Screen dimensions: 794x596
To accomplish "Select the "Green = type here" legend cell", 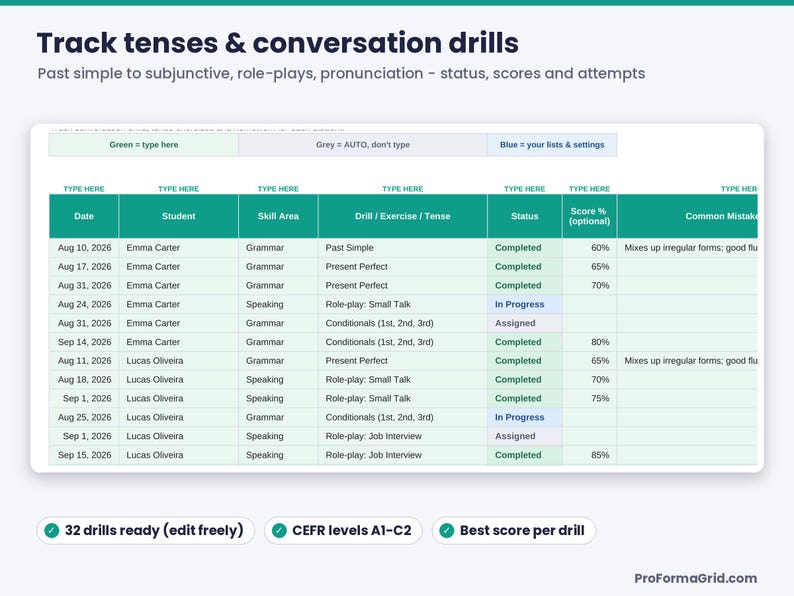I will point(144,145).
